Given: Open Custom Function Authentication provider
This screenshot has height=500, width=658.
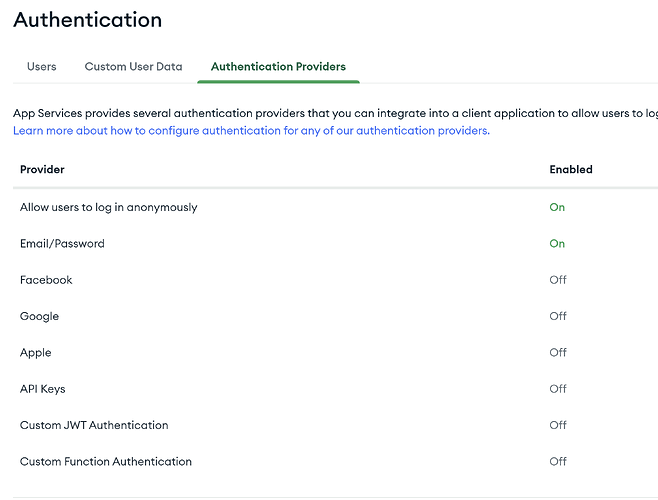Looking at the screenshot, I should click(106, 462).
